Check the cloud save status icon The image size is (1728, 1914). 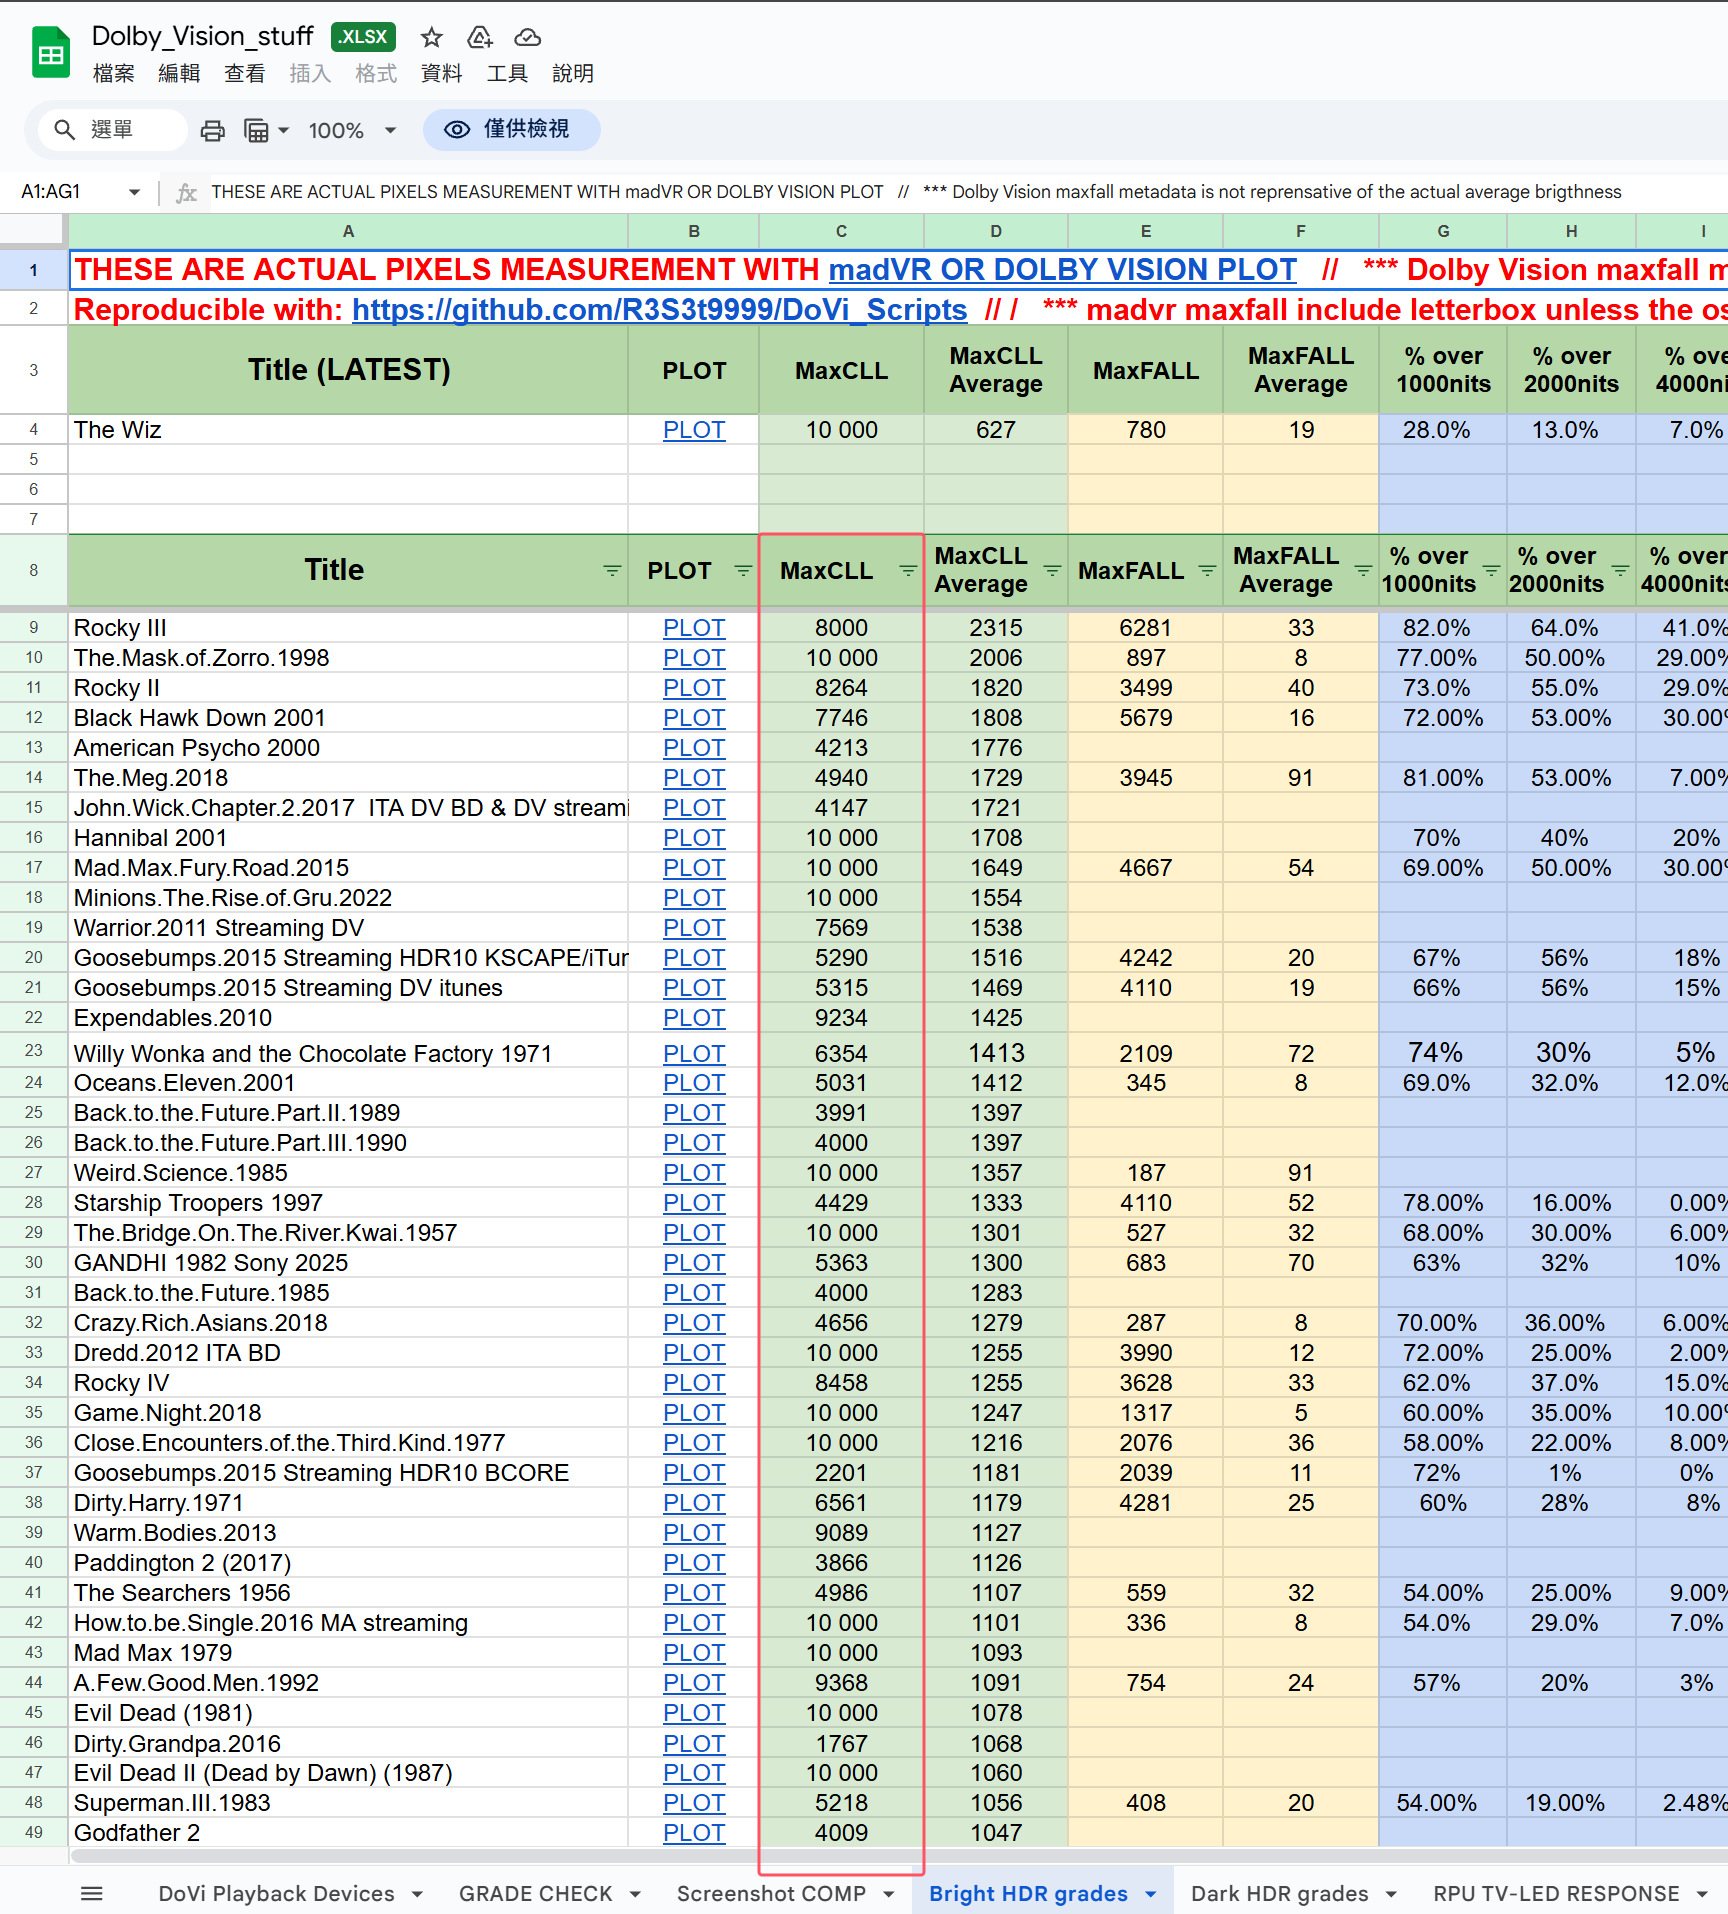(527, 38)
